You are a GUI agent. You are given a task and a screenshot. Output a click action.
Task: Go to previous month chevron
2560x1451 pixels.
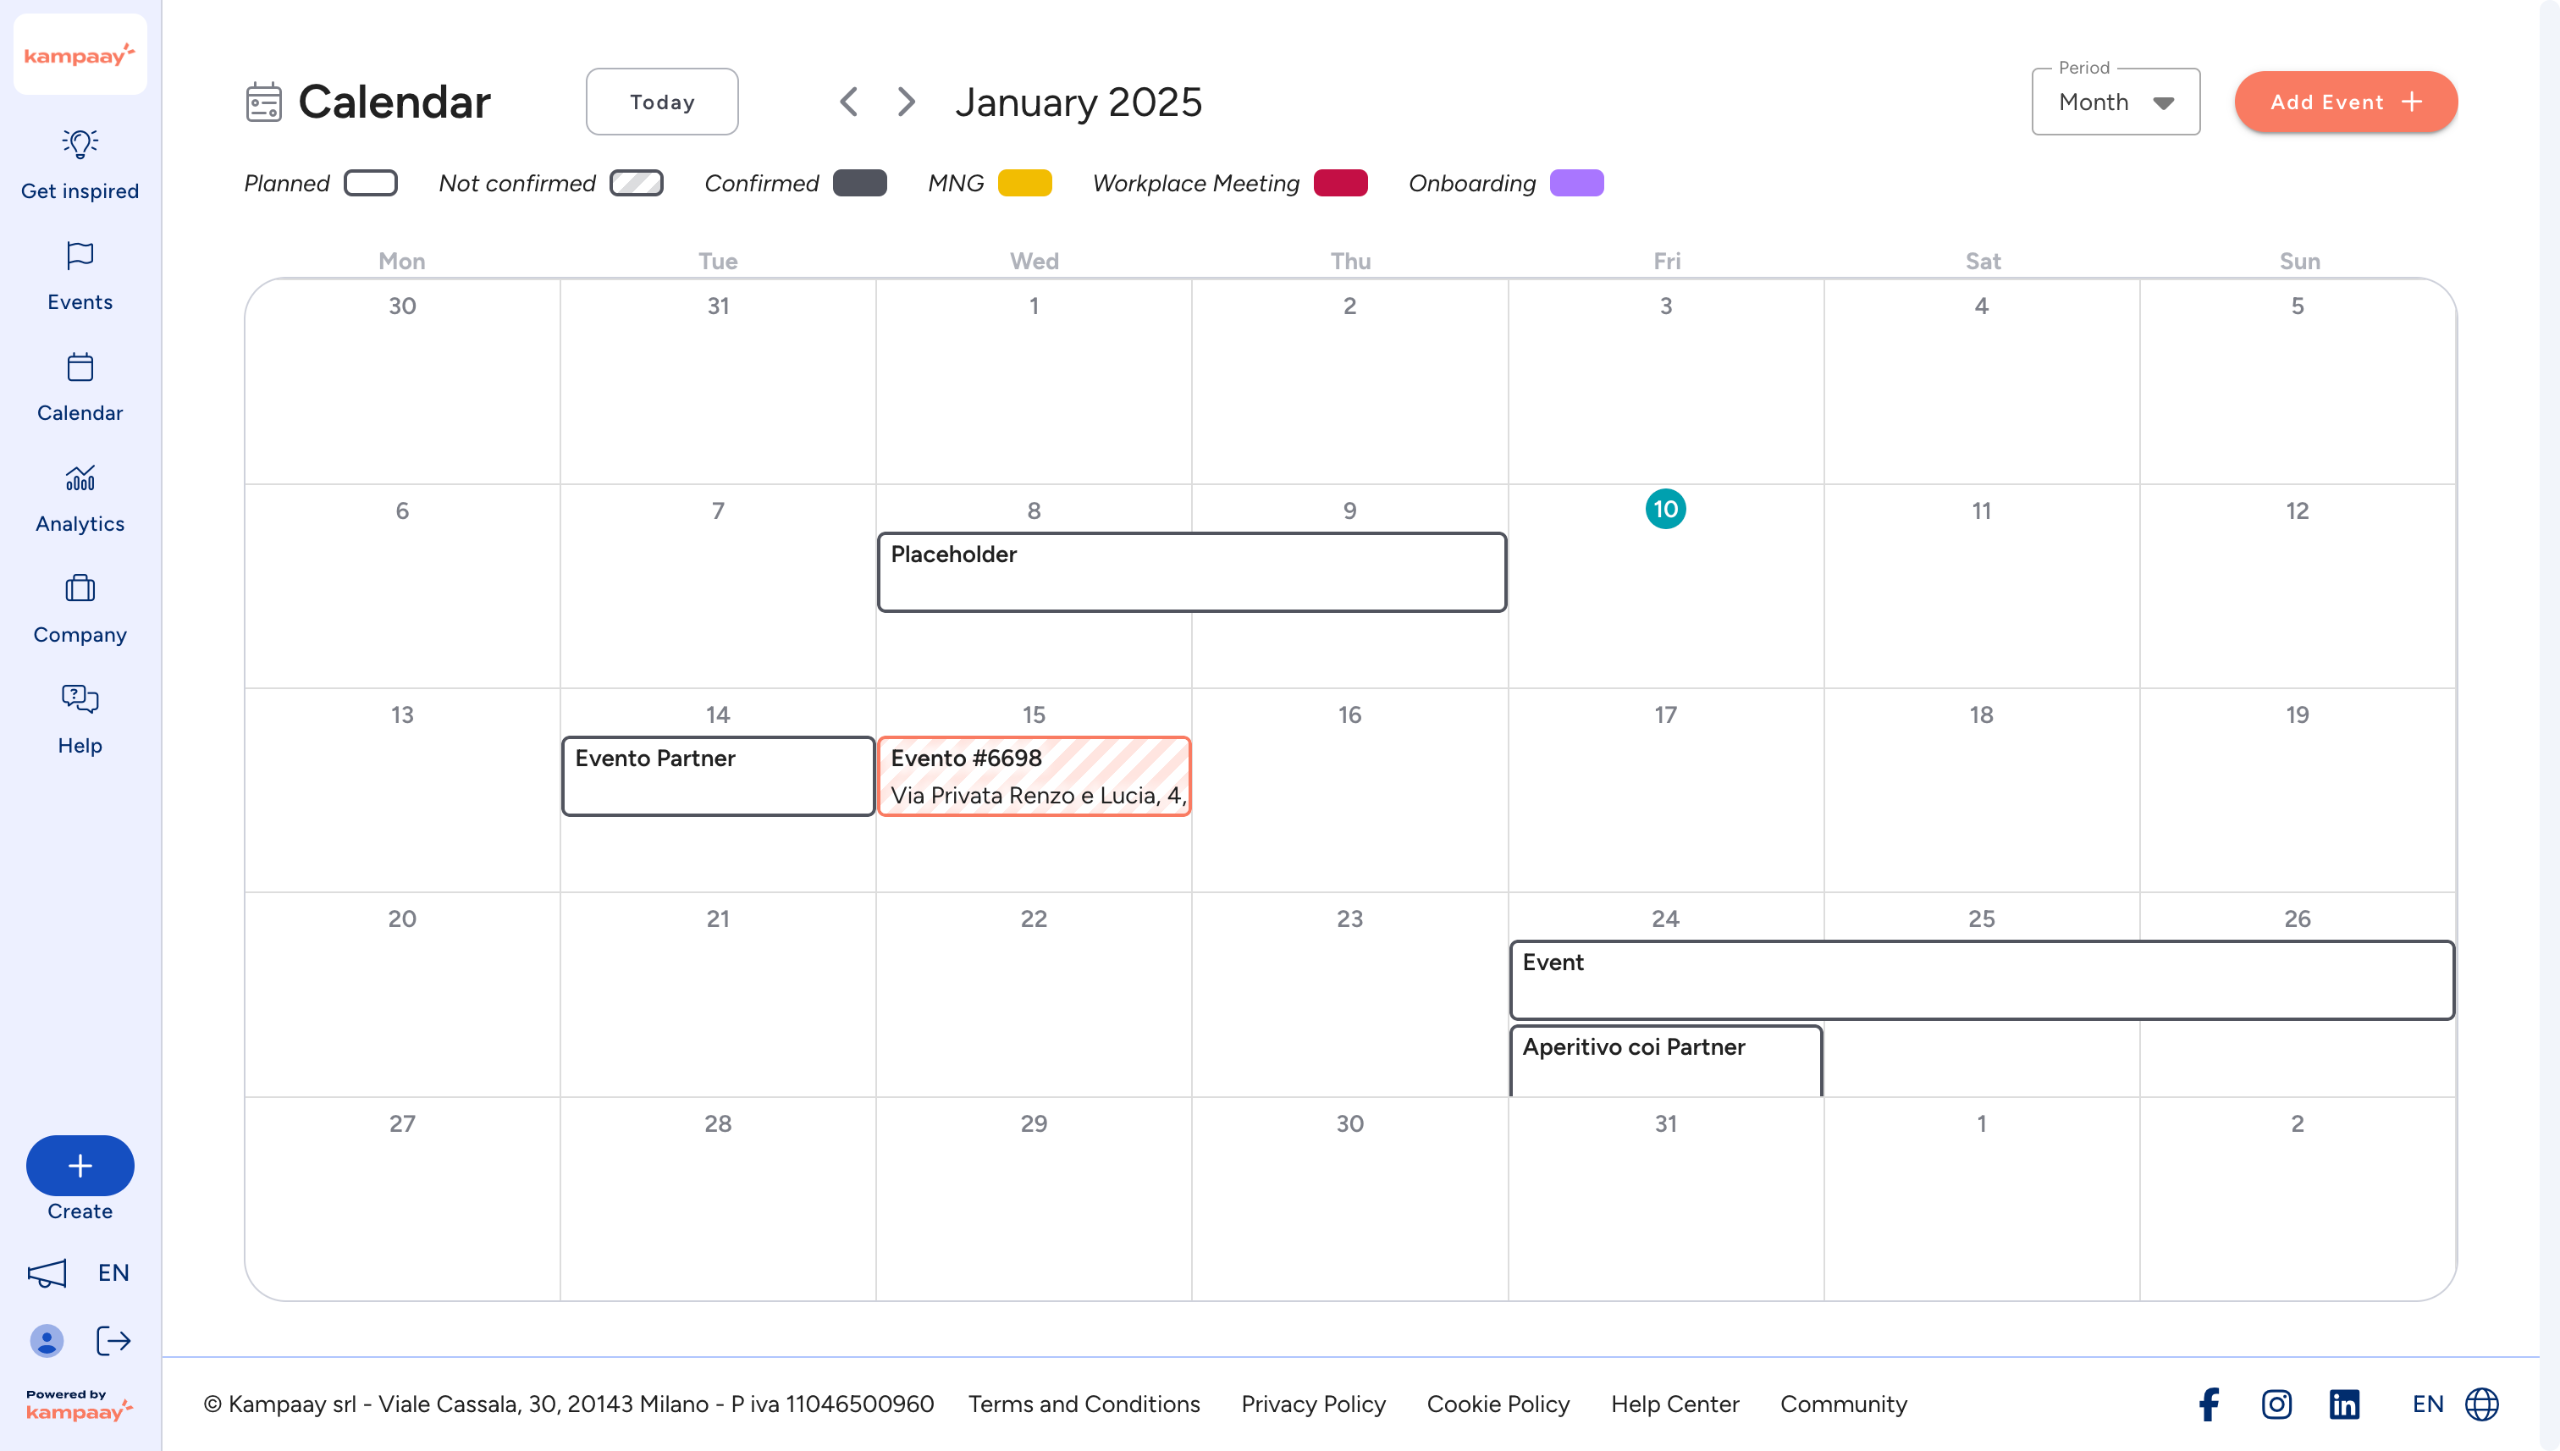[849, 102]
